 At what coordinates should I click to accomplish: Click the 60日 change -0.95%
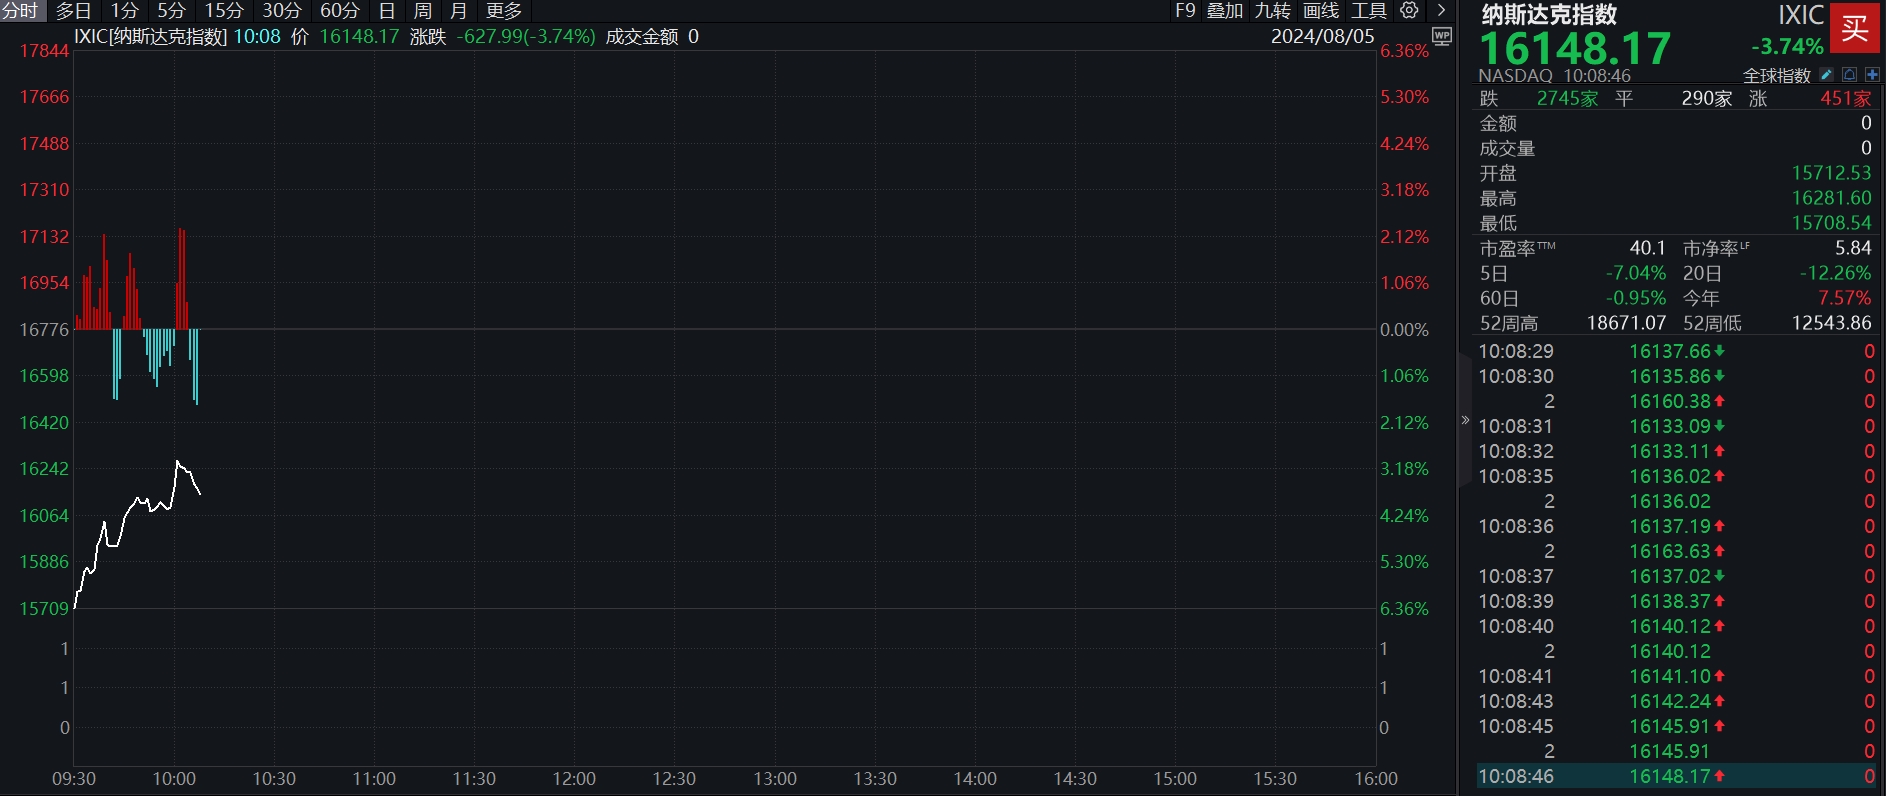point(1636,298)
